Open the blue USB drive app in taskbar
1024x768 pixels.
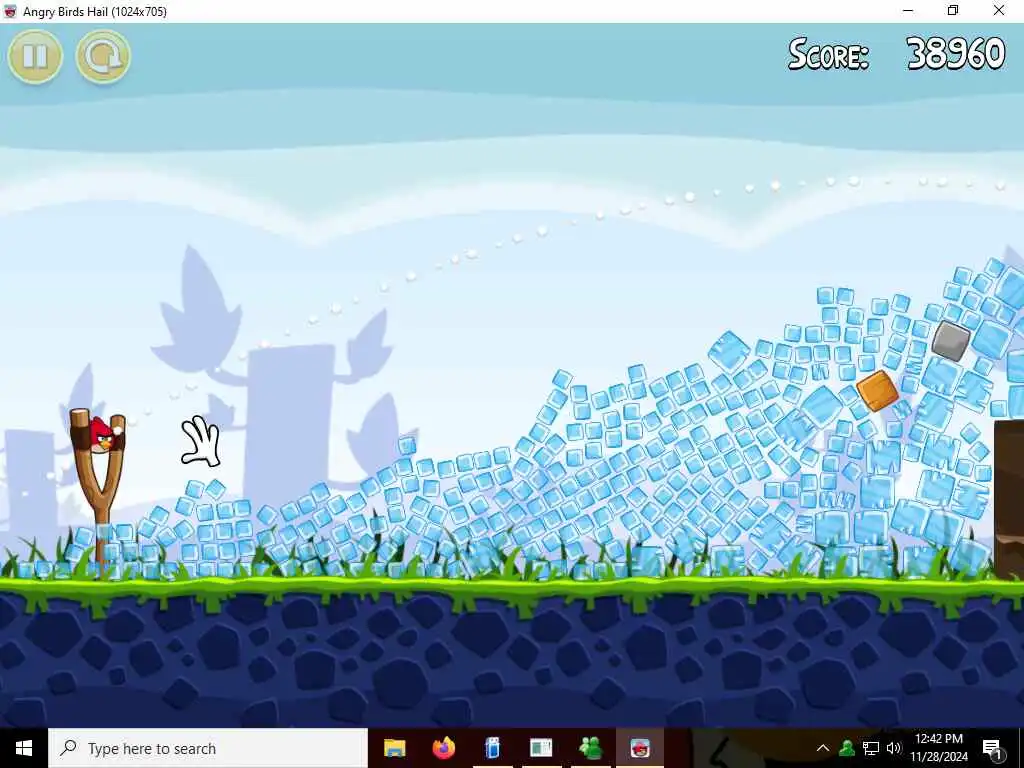pos(492,748)
